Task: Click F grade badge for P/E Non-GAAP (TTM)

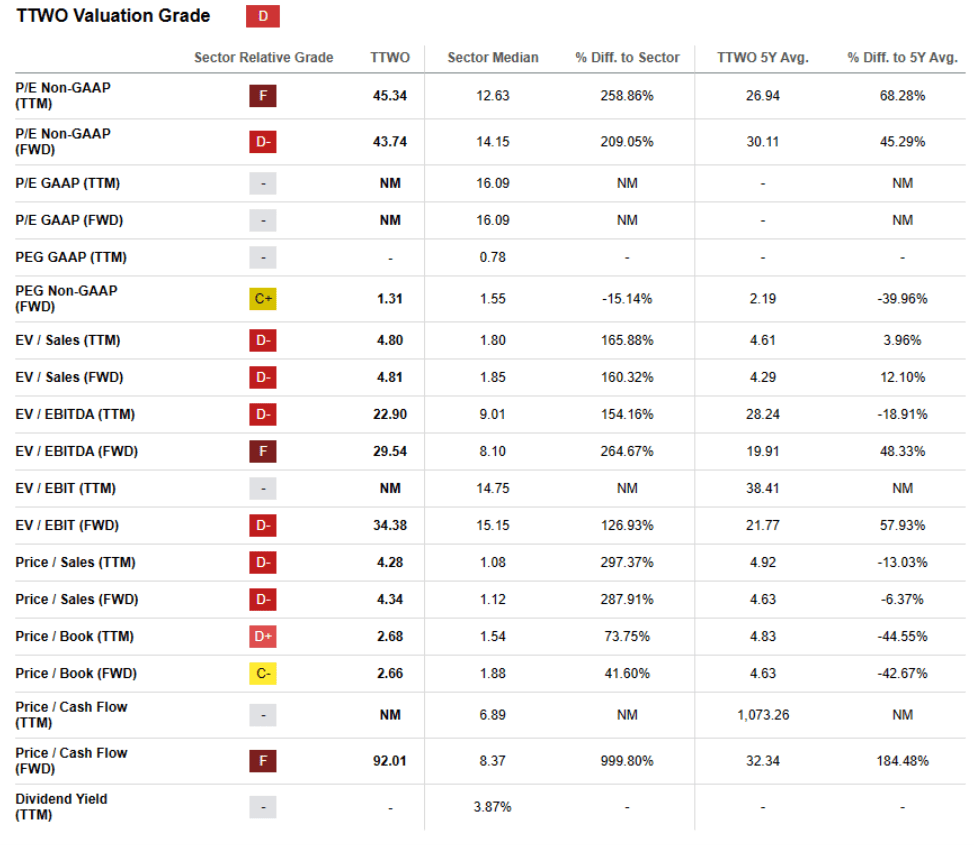Action: [x=262, y=96]
